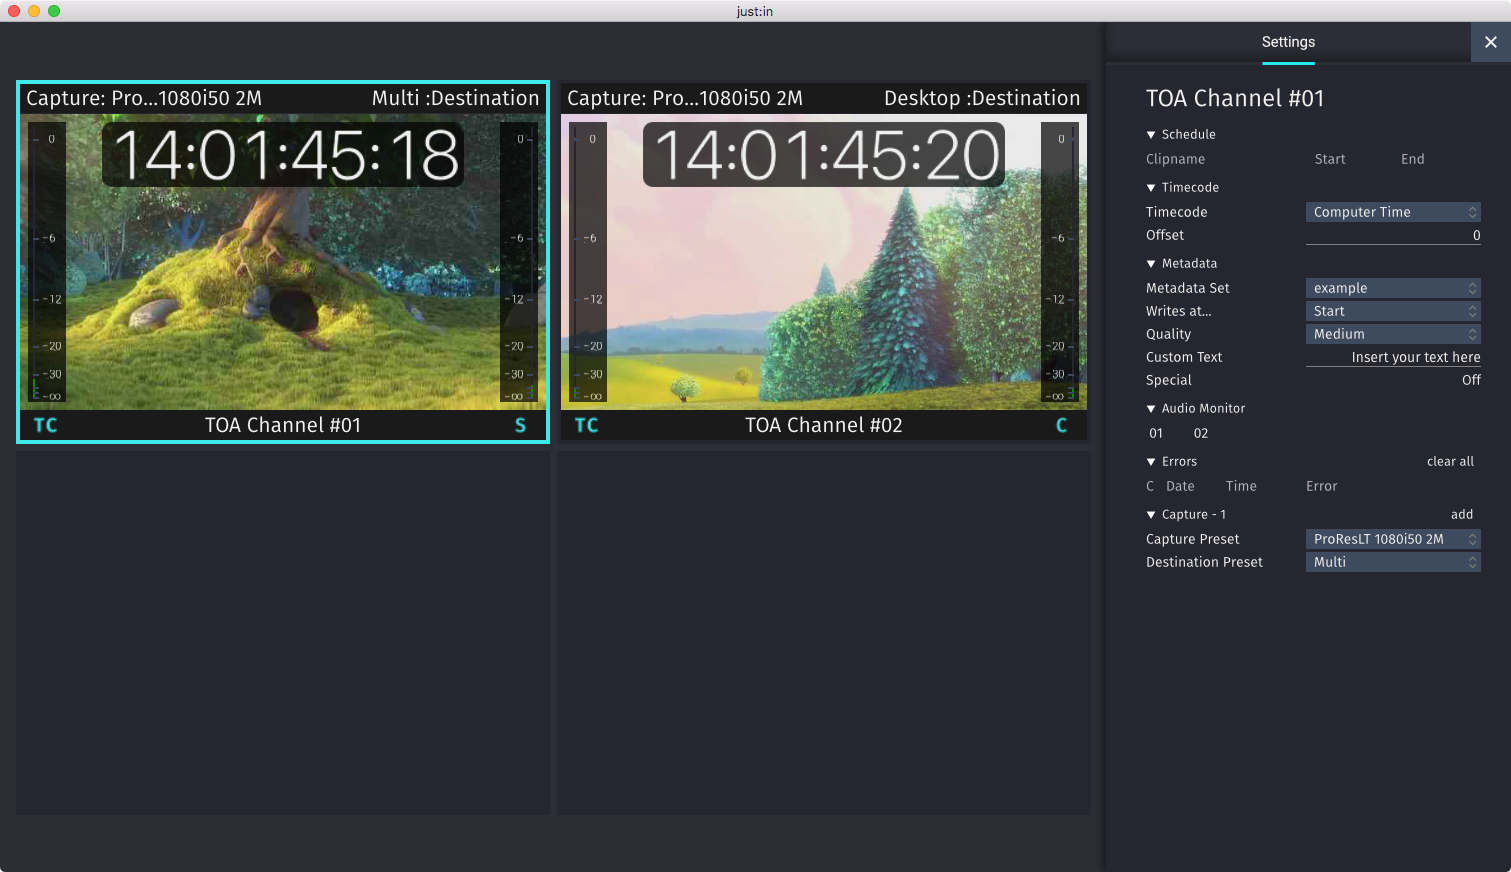Collapse the Capture - 1 section
Viewport: 1511px width, 872px height.
(1151, 514)
